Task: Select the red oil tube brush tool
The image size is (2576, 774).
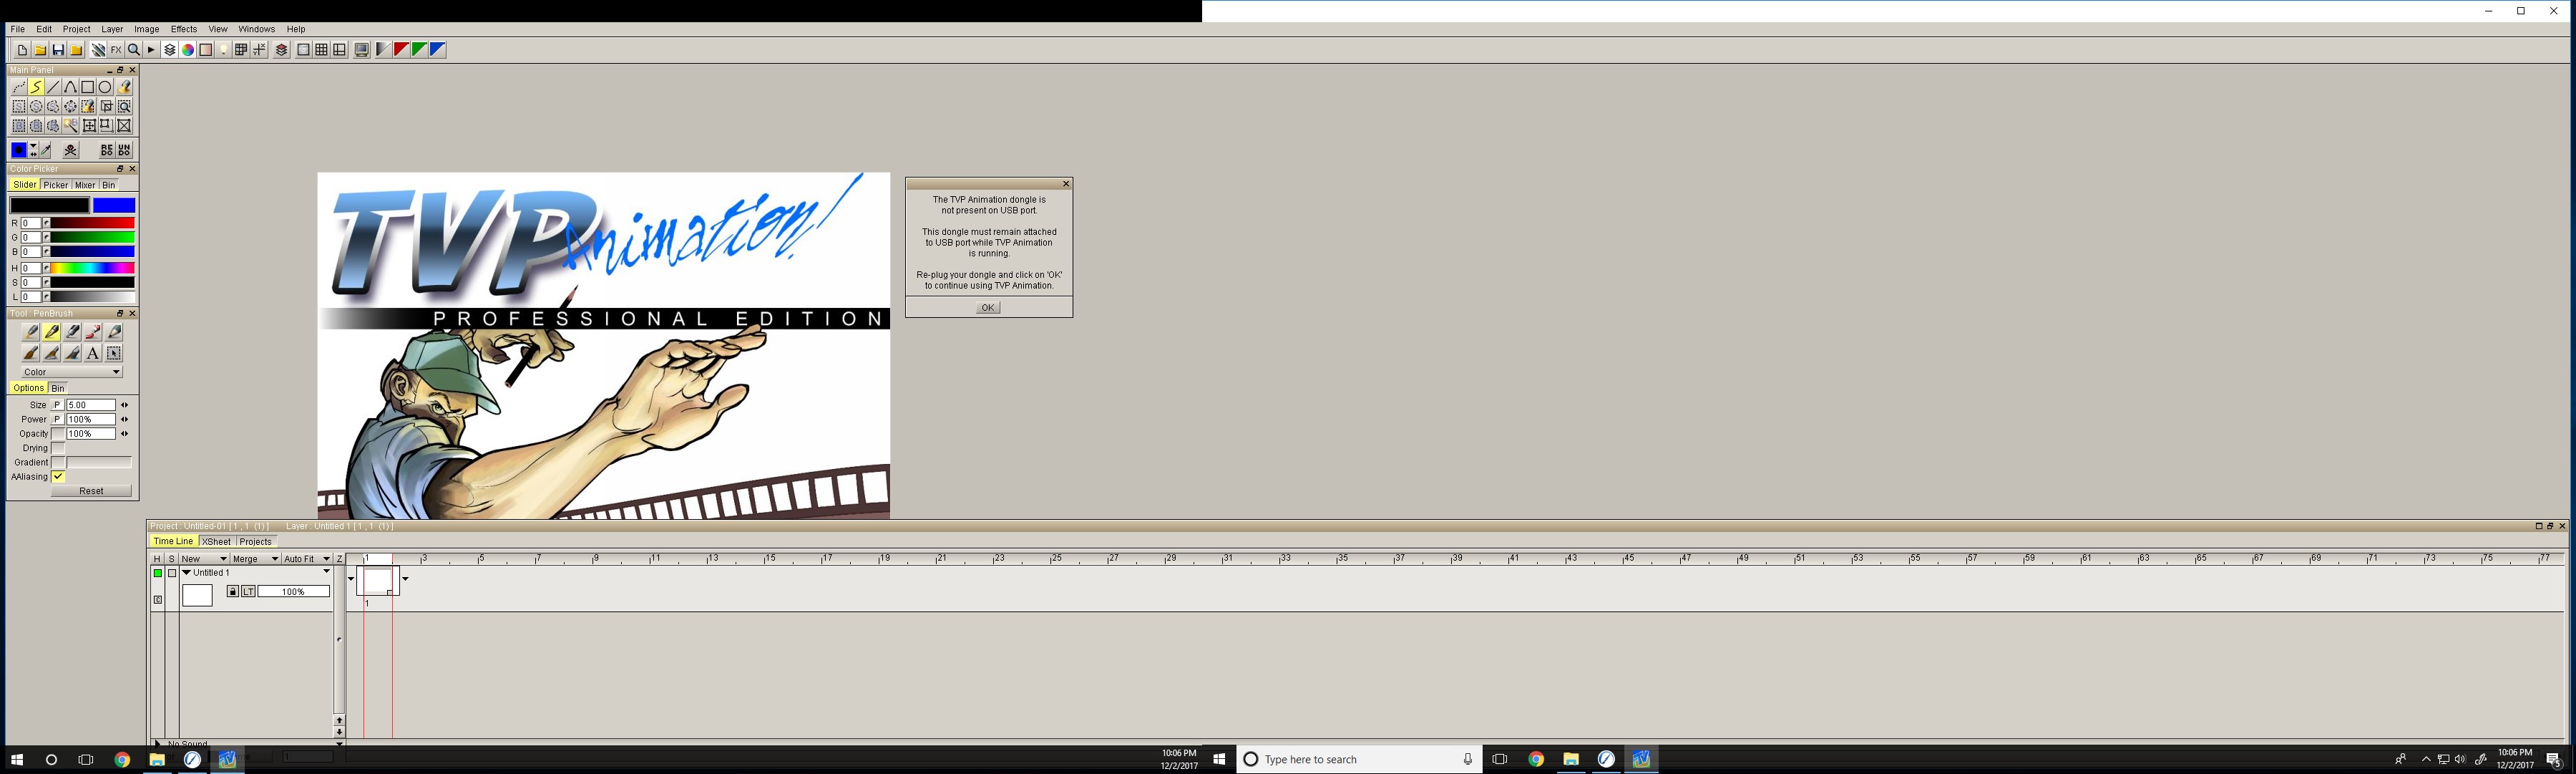Action: (93, 333)
